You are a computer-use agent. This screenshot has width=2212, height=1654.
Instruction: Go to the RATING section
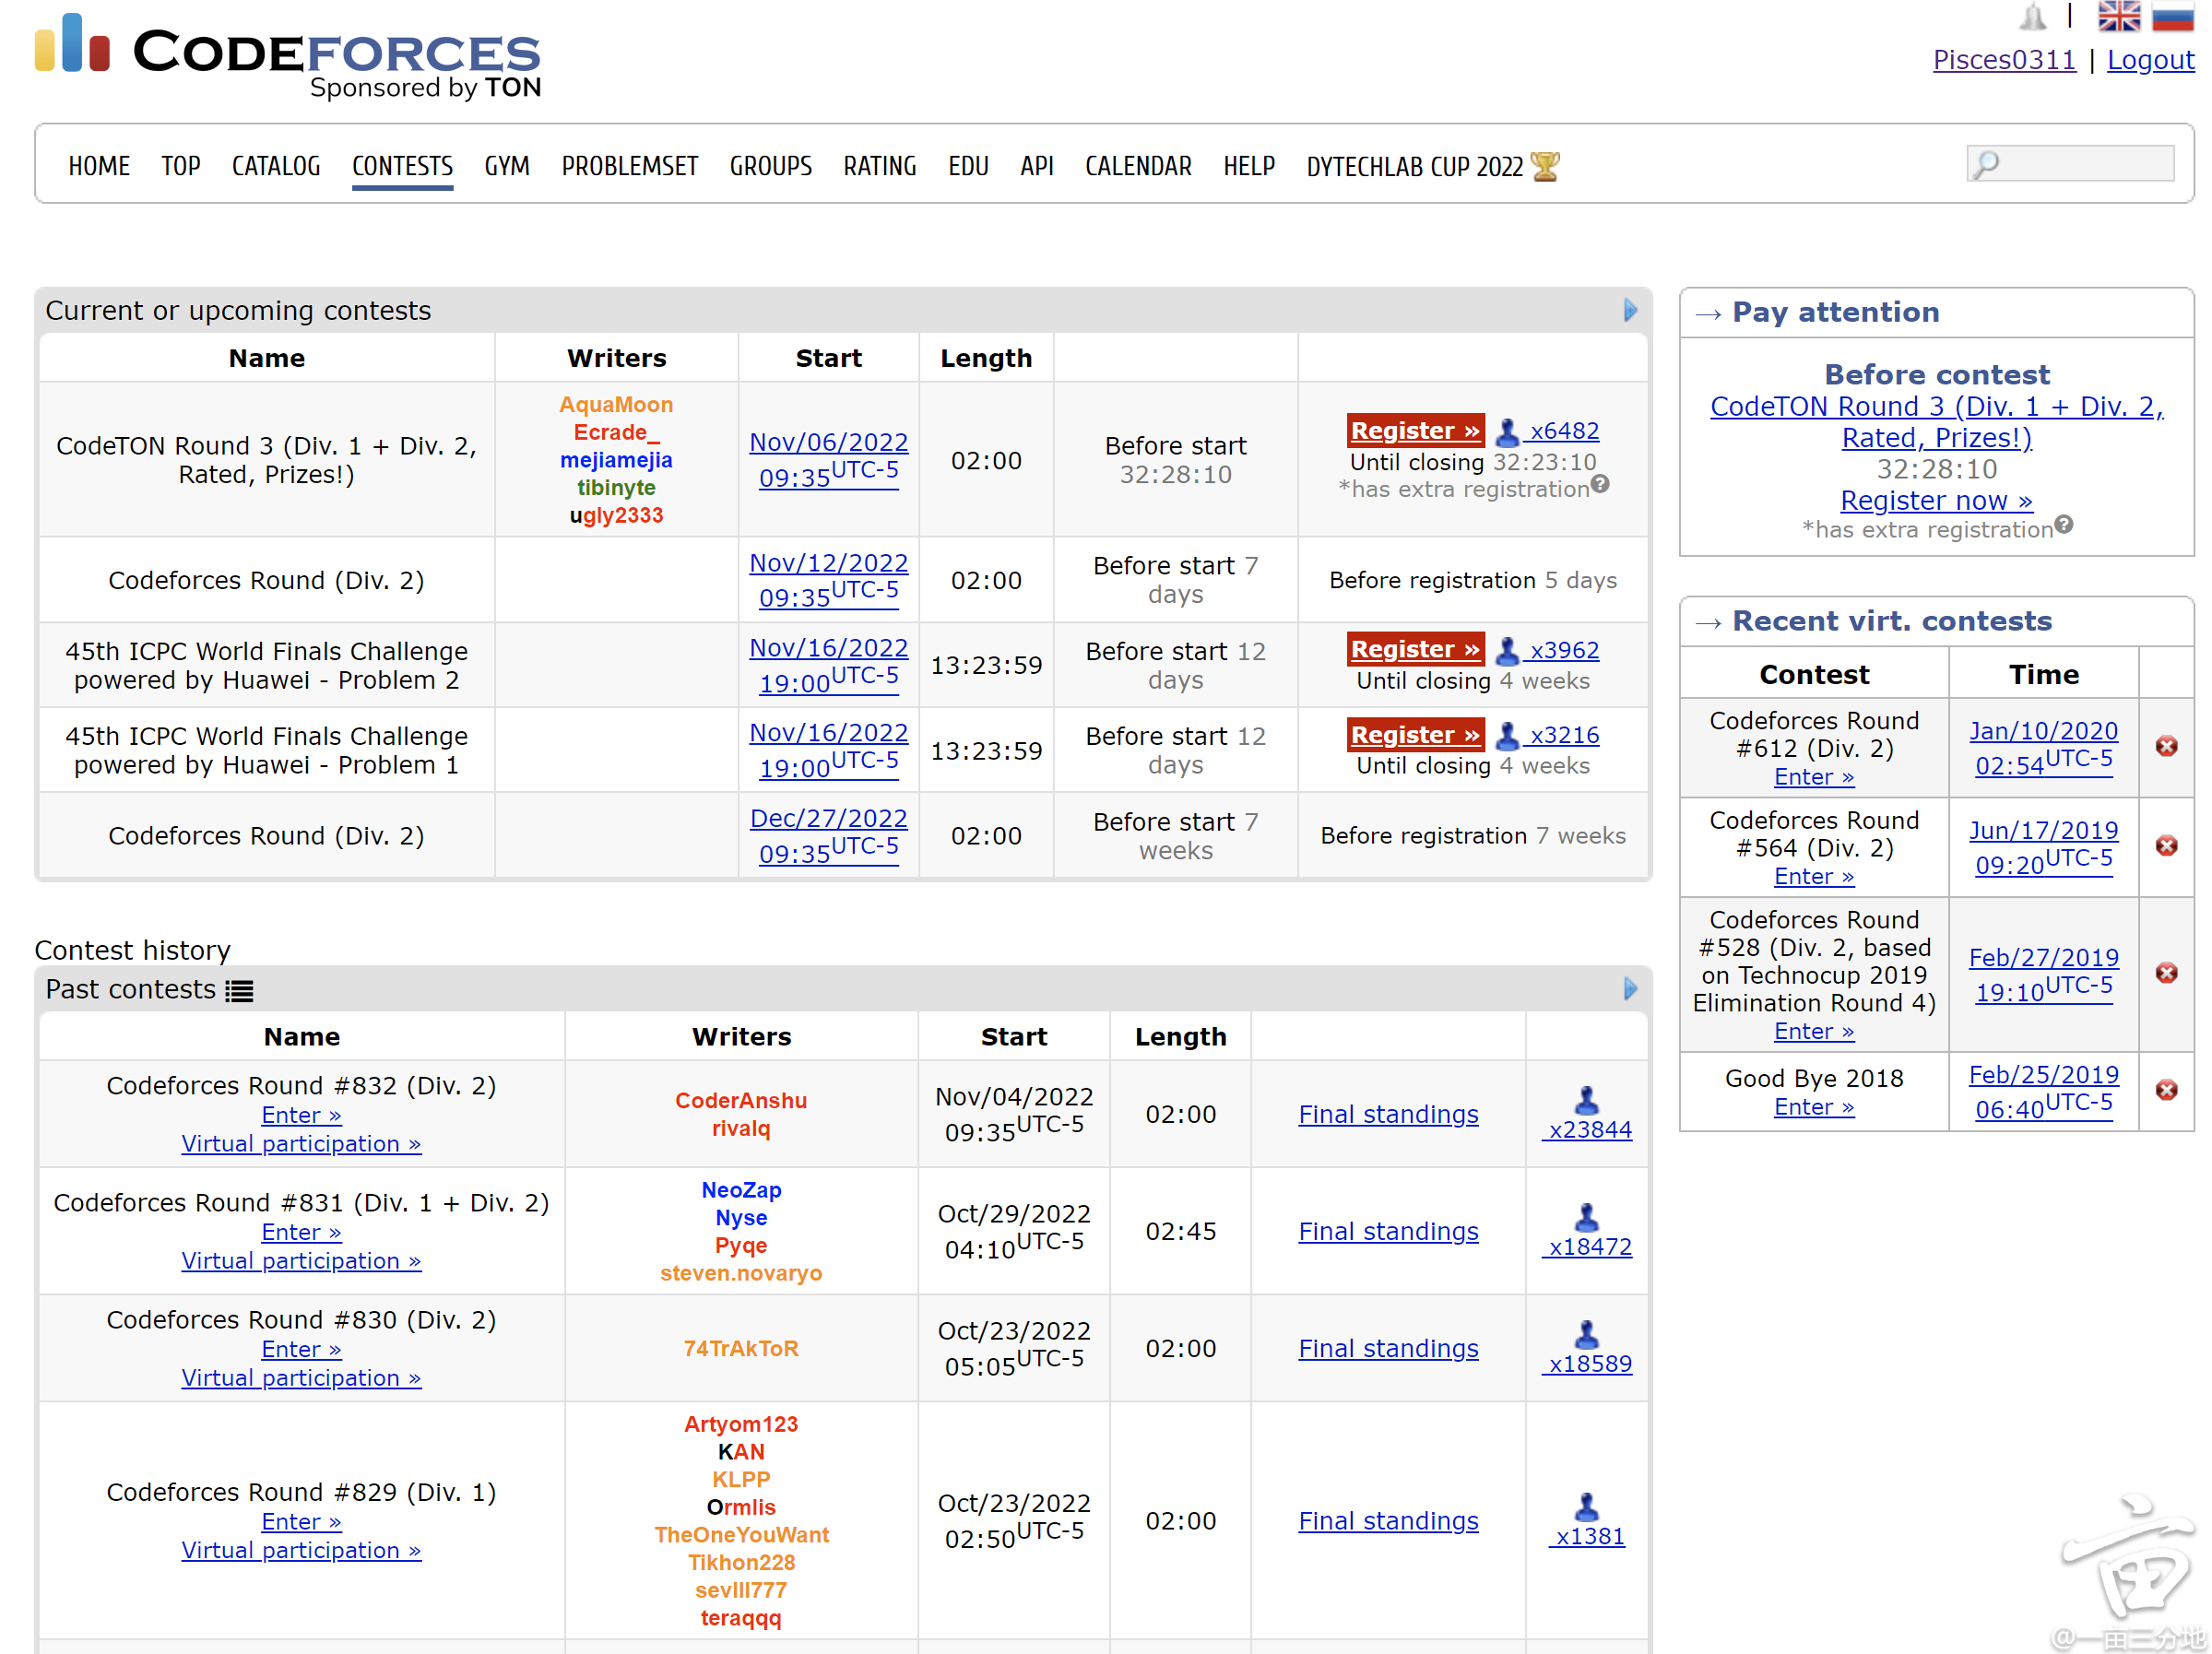881,166
